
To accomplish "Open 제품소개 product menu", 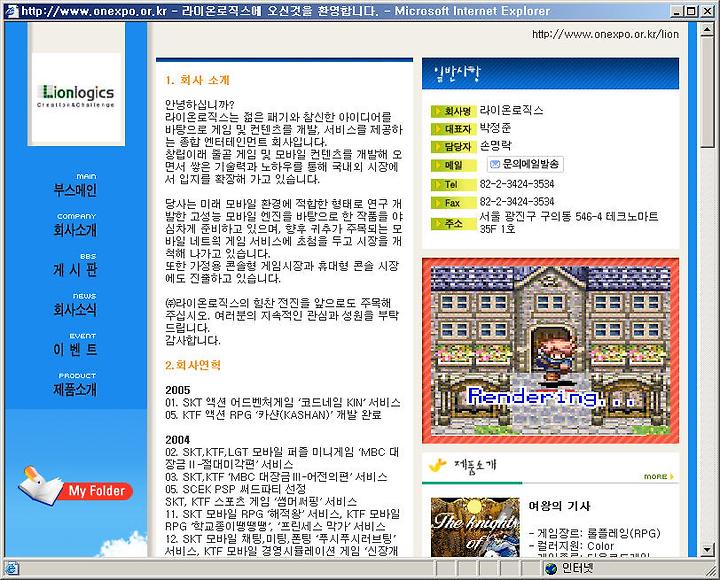I will 75,385.
